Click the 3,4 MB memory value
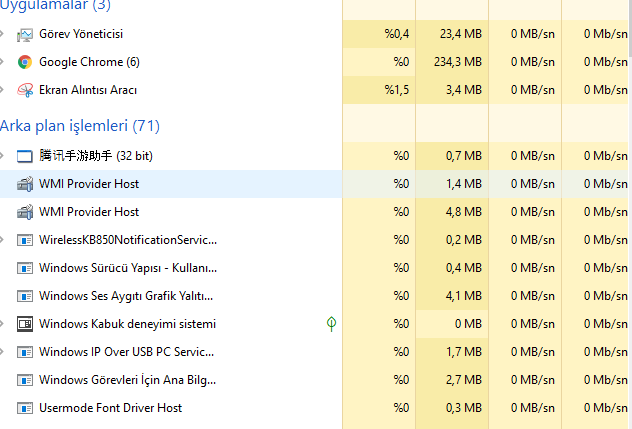 click(x=464, y=90)
